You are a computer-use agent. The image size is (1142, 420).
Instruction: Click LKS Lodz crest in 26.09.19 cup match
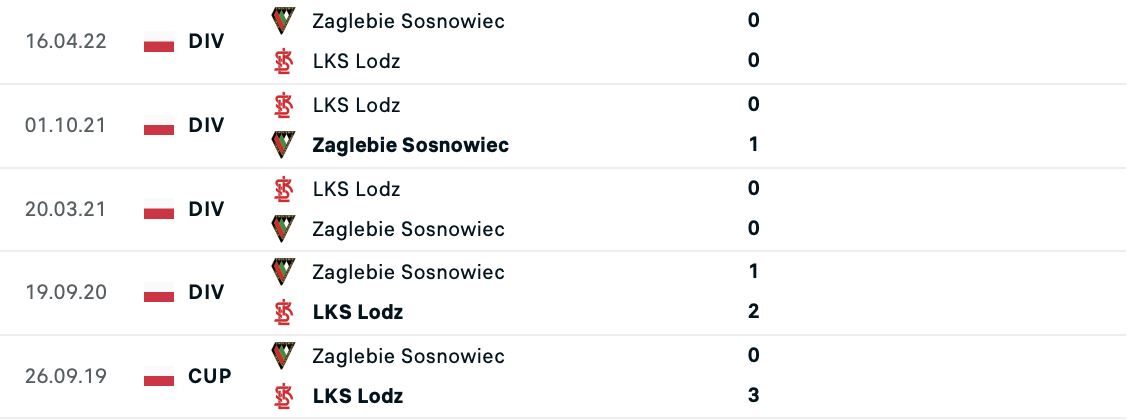[284, 396]
